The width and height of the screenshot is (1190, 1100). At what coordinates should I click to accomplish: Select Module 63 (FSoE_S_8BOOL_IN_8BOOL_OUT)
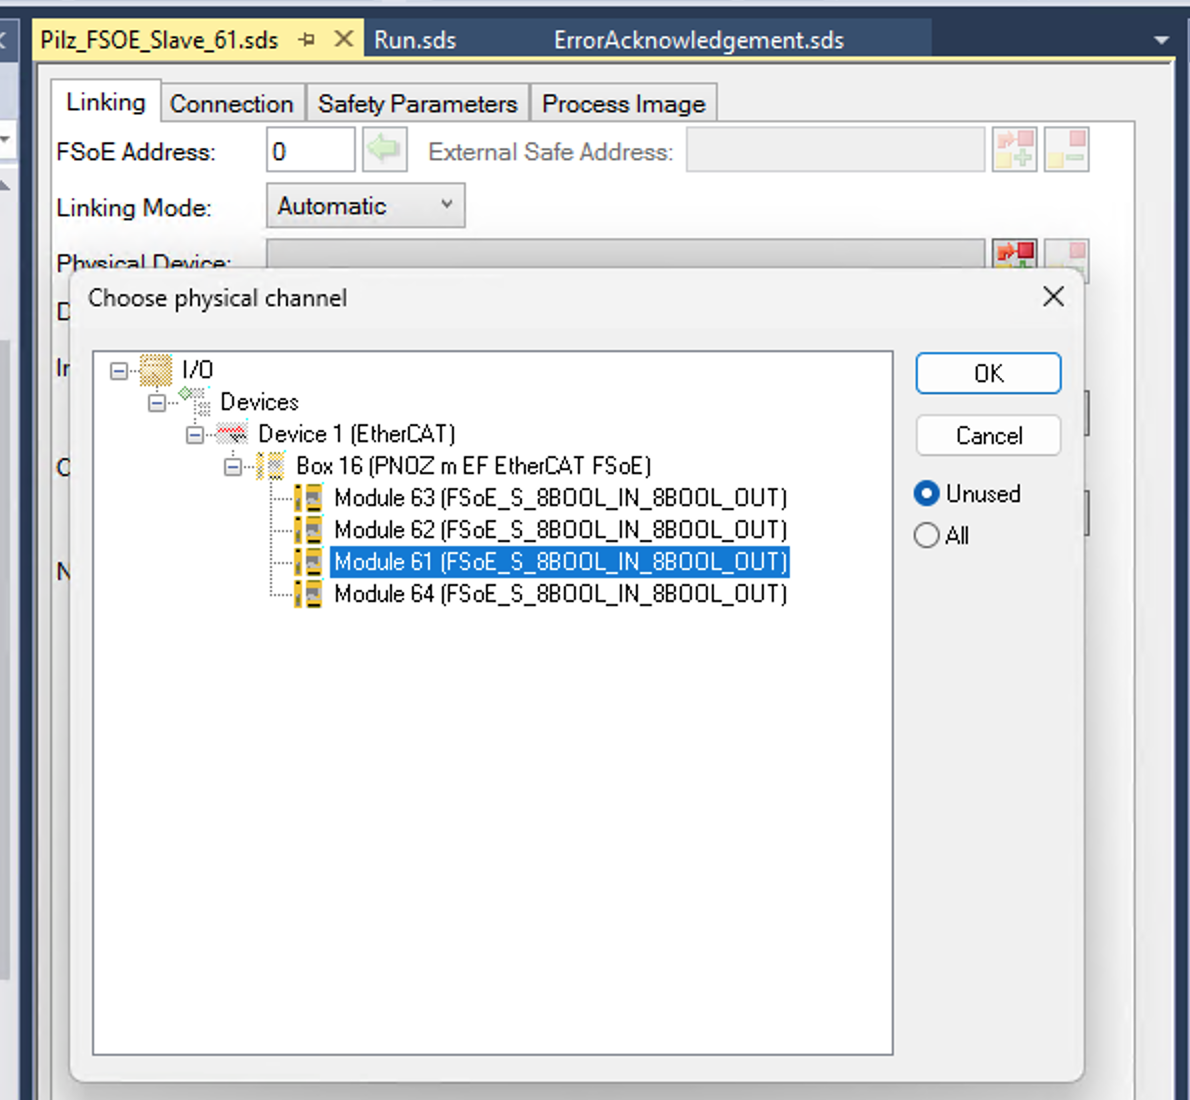[x=560, y=498]
